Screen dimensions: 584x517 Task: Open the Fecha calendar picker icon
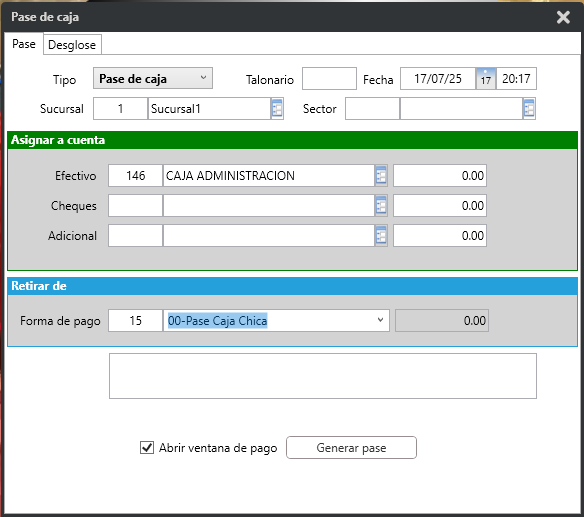pos(486,79)
